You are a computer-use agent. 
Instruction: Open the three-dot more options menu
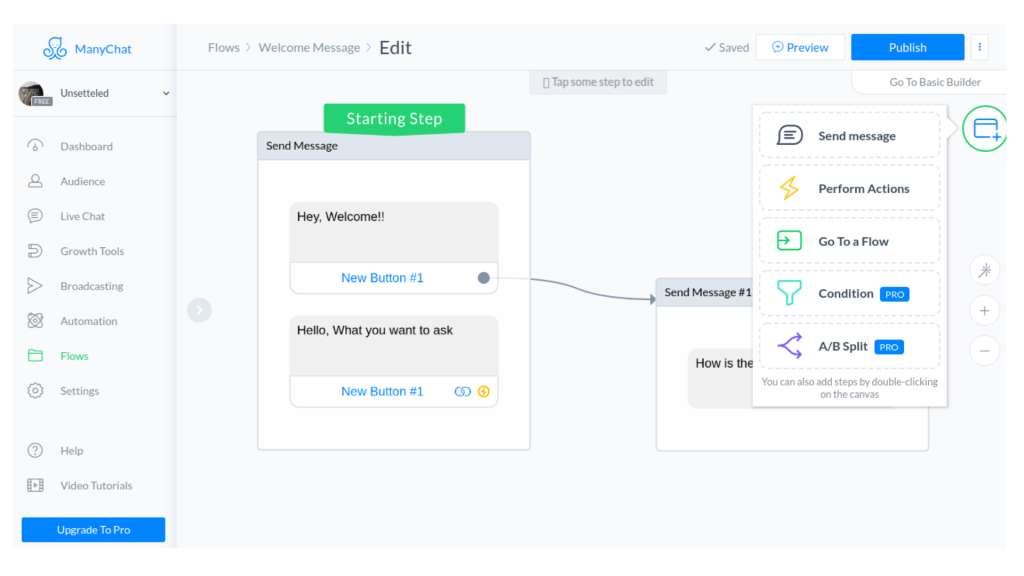[x=980, y=47]
